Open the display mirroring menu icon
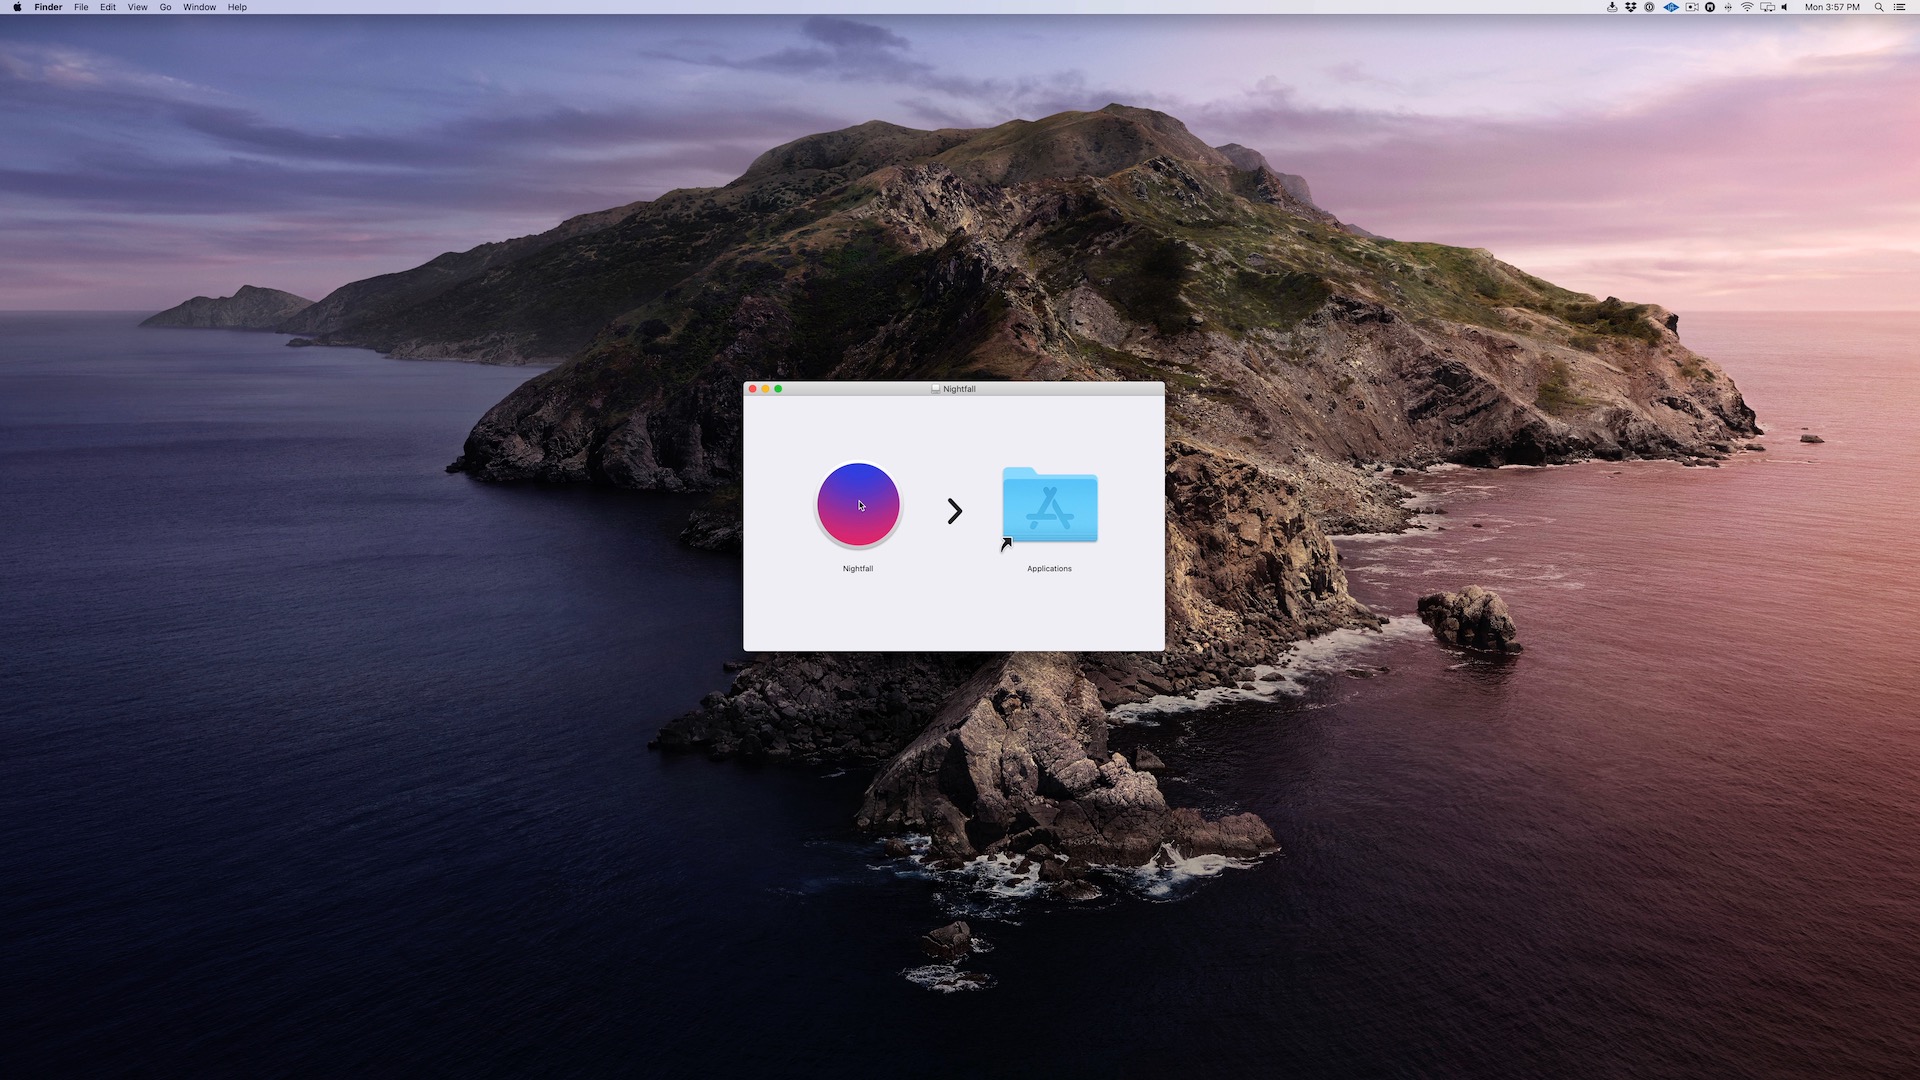The height and width of the screenshot is (1080, 1920). pos(1767,7)
